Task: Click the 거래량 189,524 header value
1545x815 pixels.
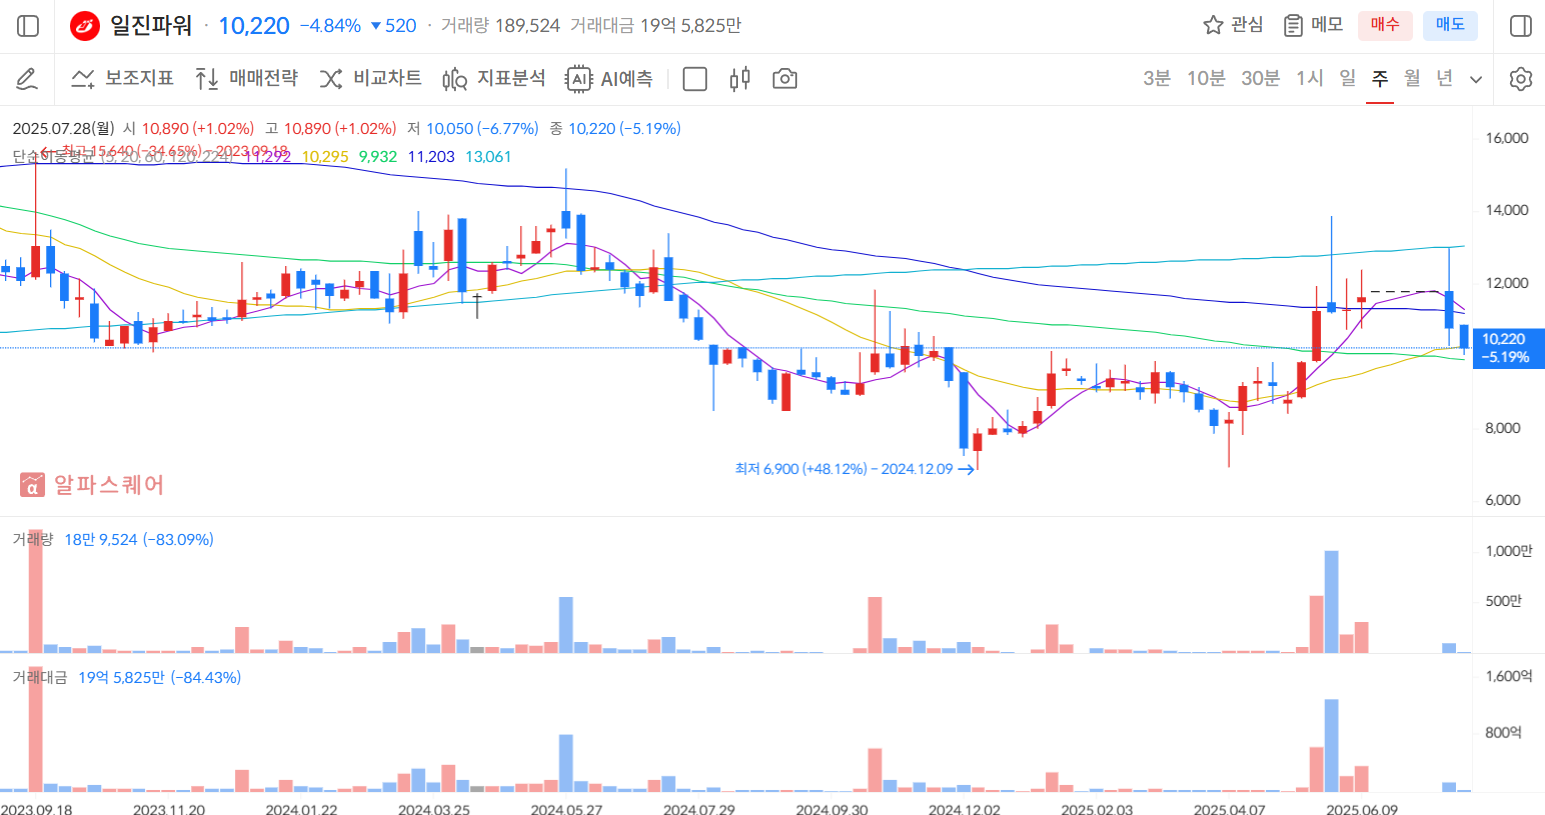Action: (x=500, y=26)
